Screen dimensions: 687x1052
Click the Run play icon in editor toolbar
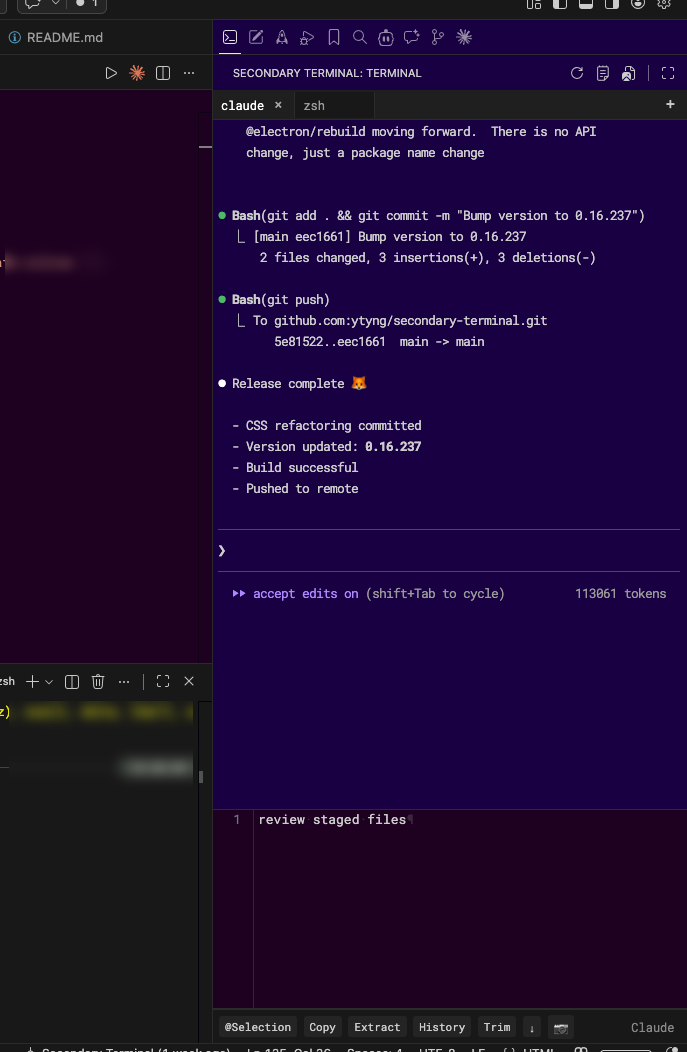[x=111, y=73]
